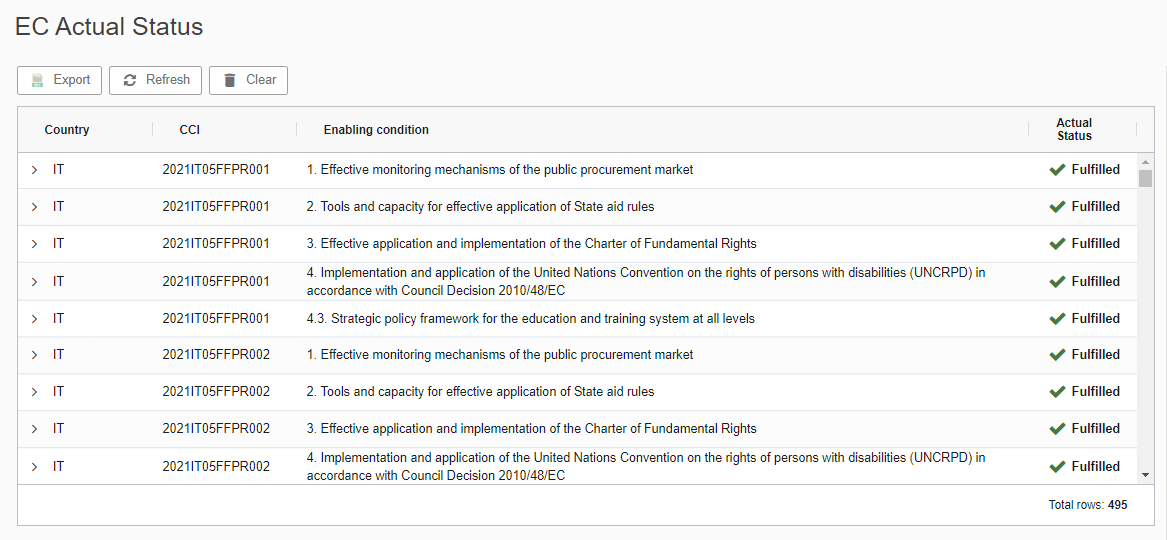The width and height of the screenshot is (1167, 540).
Task: Expand the State aid rules row for 2021IT05FFPR001
Action: 34,207
